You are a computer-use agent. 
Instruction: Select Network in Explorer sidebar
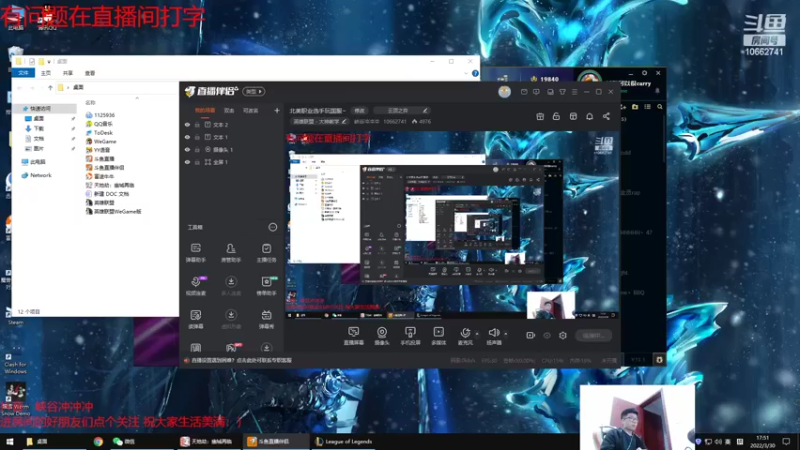coord(37,175)
